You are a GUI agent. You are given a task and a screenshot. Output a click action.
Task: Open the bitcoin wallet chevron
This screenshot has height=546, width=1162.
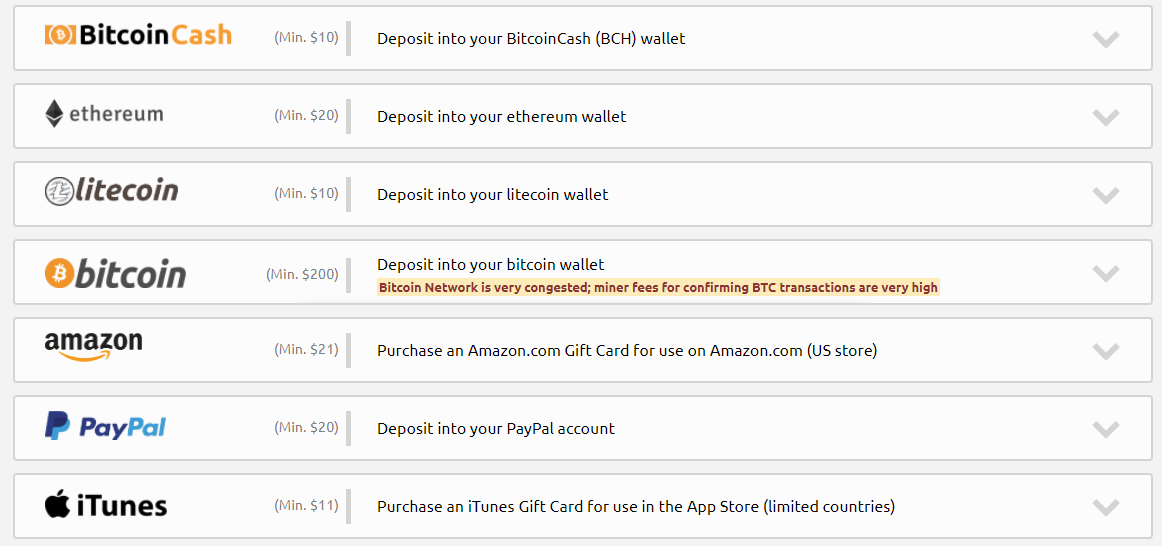pyautogui.click(x=1105, y=273)
